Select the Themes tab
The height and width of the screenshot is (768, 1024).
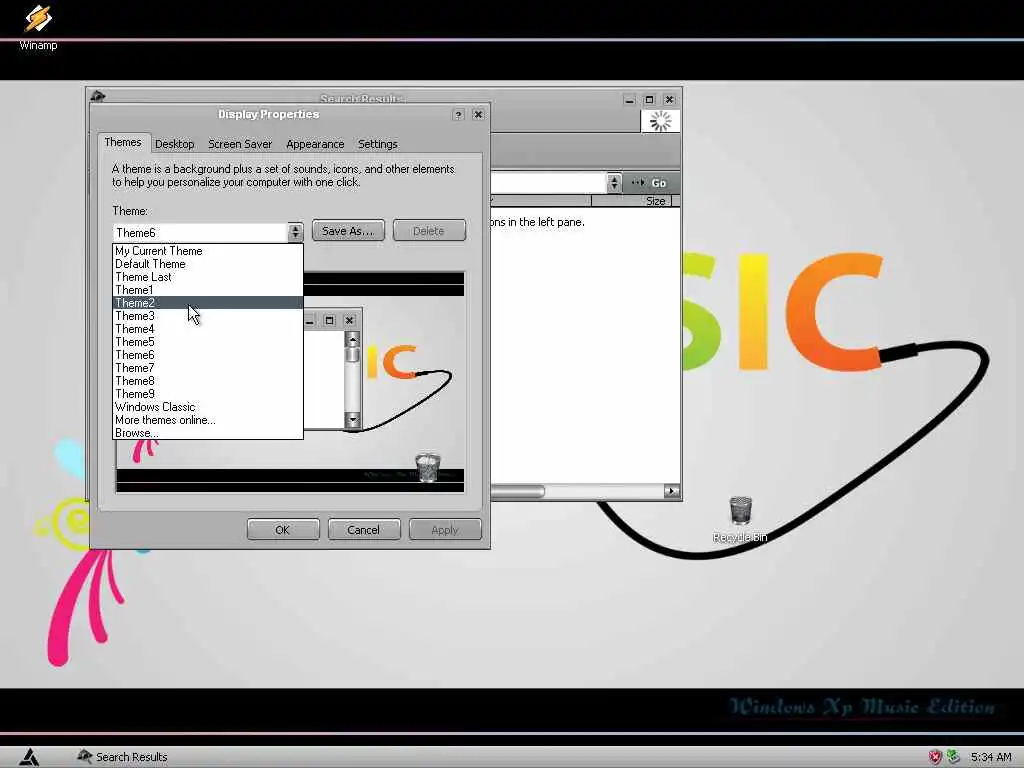point(123,142)
